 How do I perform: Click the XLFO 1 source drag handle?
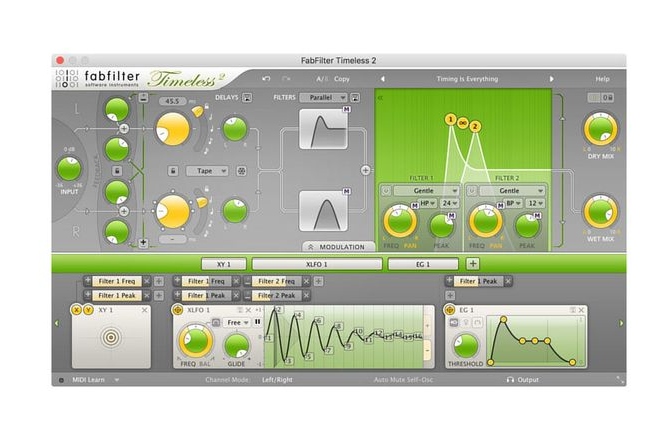pos(177,310)
